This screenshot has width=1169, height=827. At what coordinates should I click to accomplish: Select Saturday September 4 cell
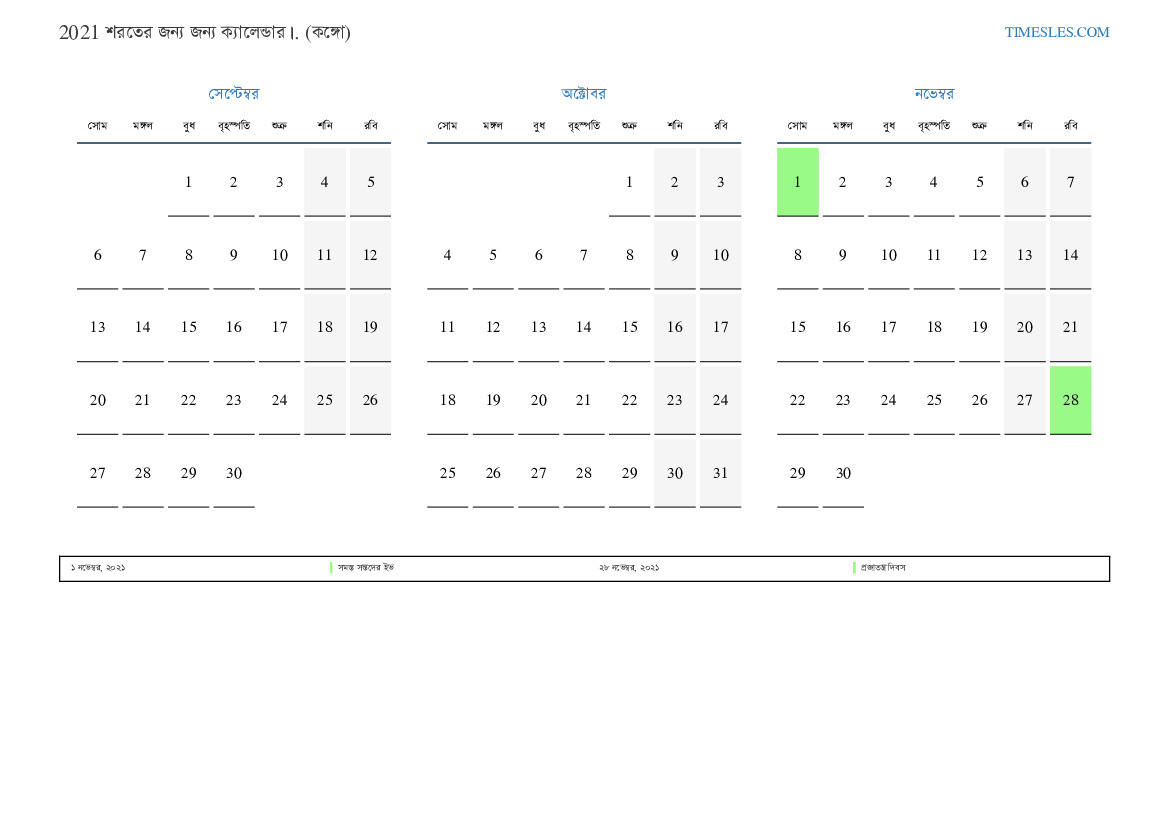(x=324, y=182)
